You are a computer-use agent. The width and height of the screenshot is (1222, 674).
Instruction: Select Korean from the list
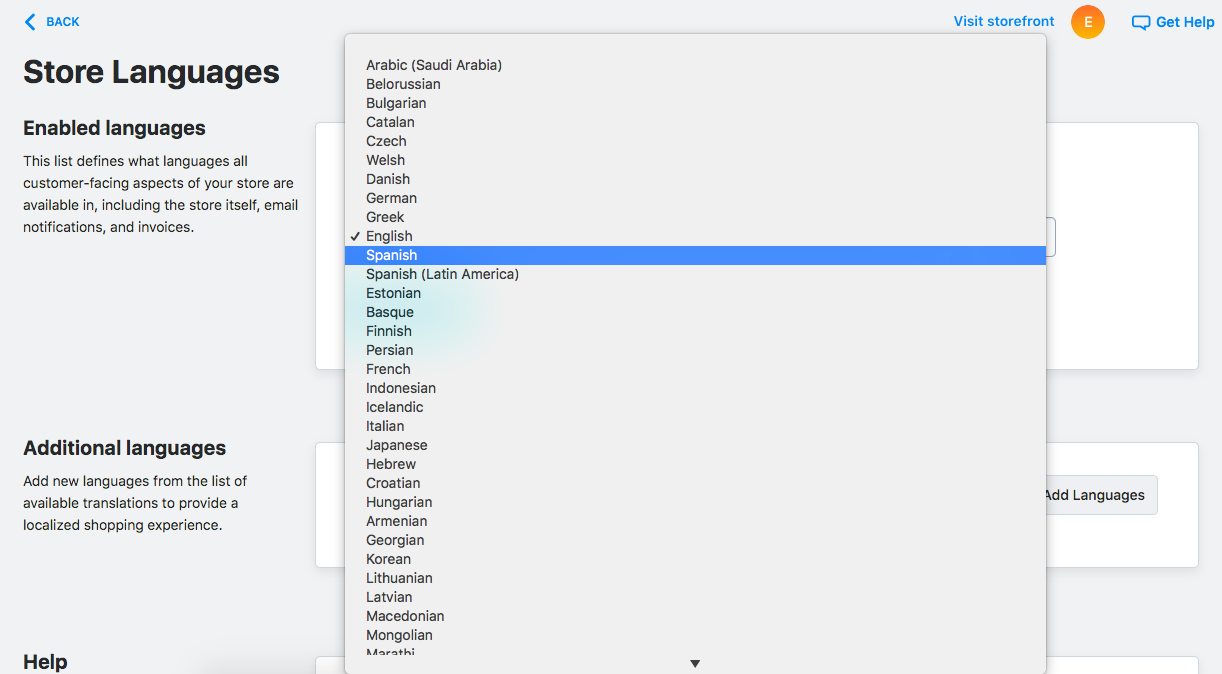pos(388,558)
